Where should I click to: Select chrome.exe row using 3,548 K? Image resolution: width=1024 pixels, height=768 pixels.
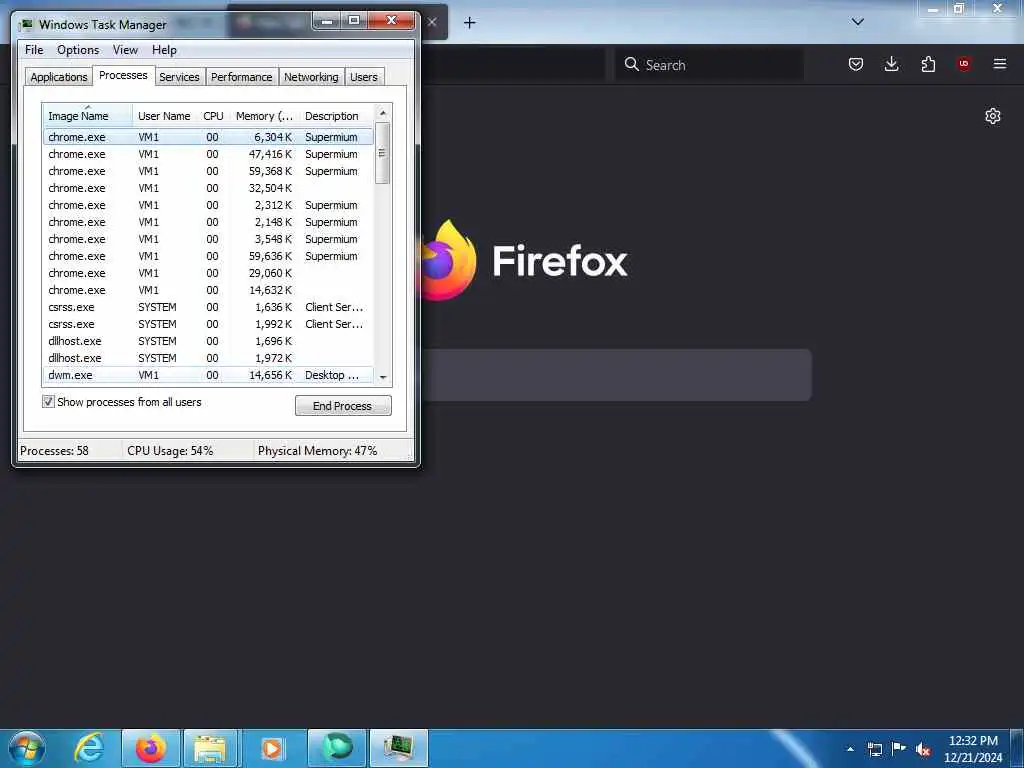click(208, 239)
